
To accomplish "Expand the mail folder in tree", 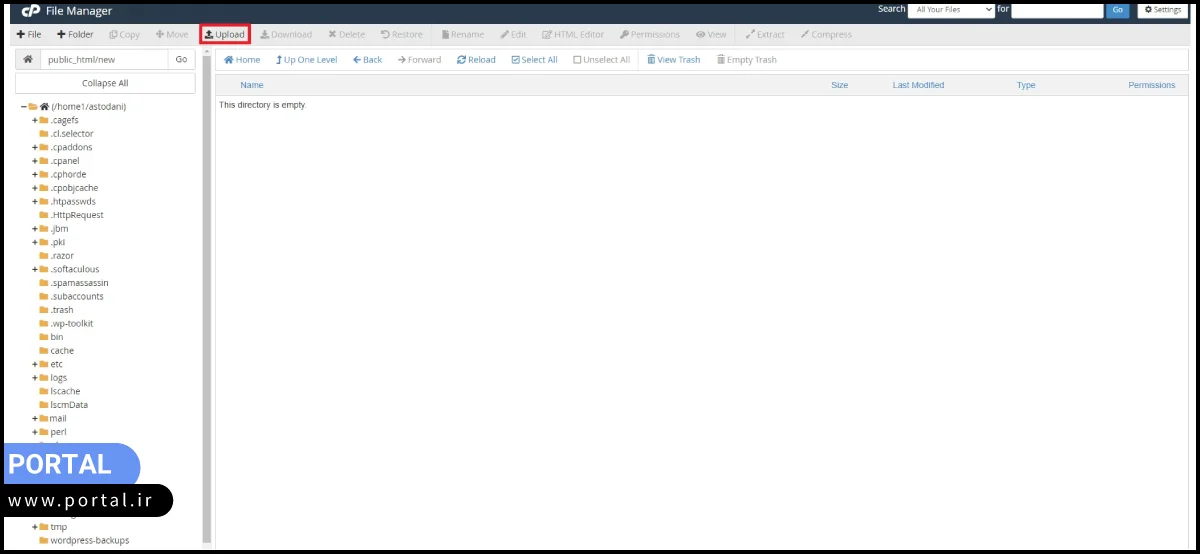I will (x=34, y=418).
